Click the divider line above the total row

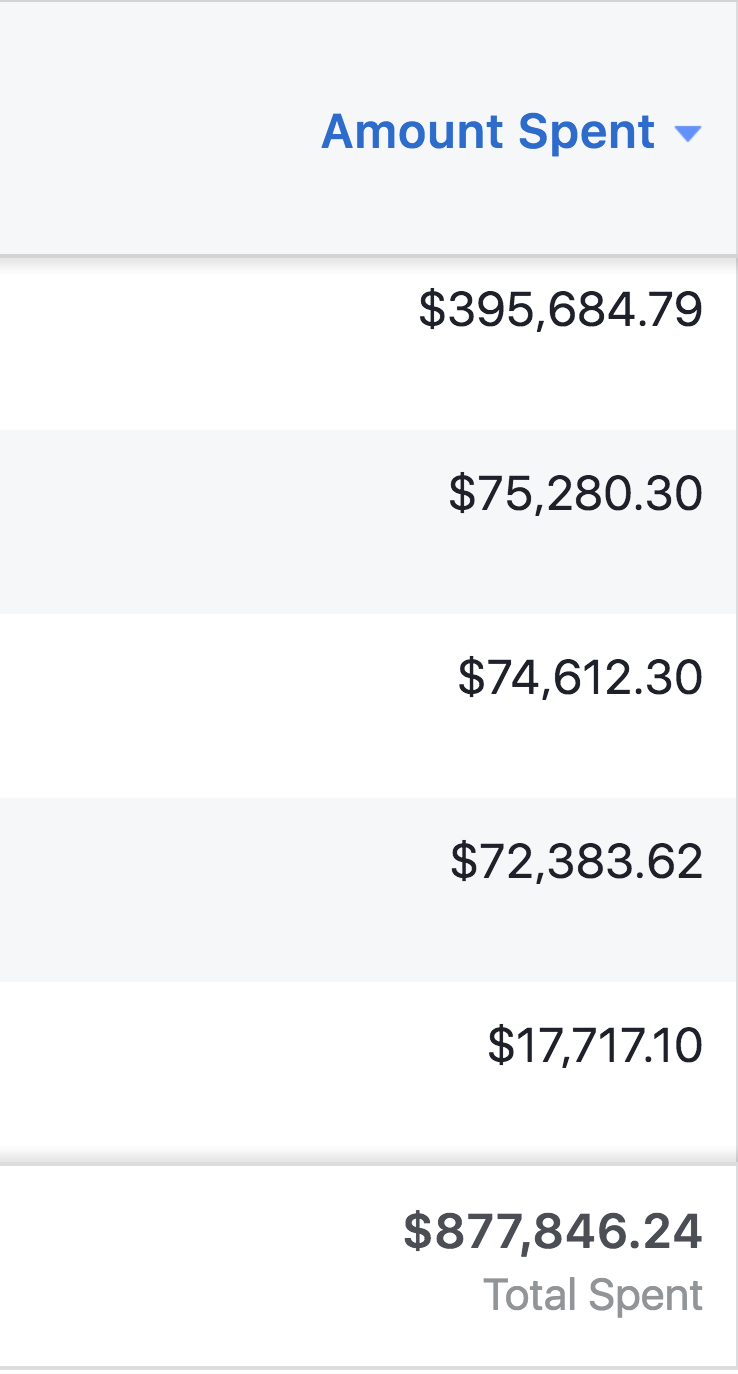[x=368, y=1165]
